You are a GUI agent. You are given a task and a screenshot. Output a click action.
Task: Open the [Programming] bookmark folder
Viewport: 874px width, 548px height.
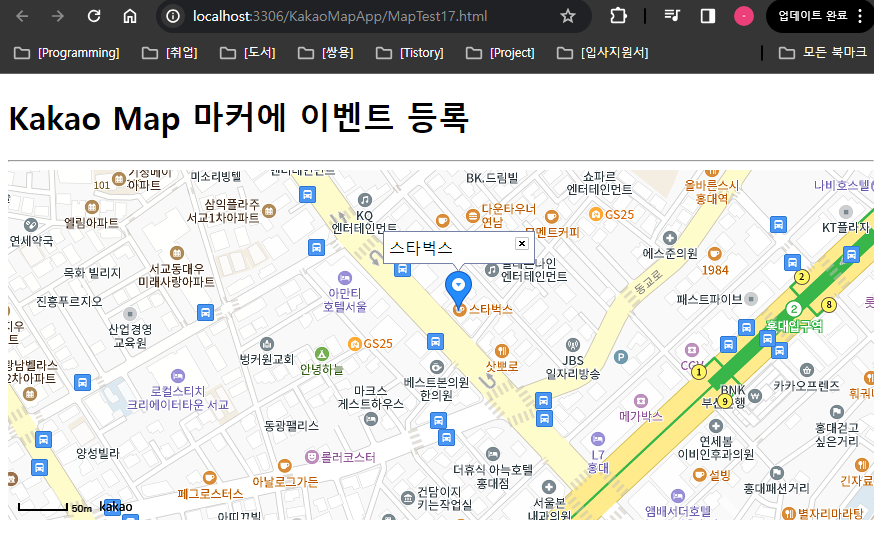coord(67,53)
